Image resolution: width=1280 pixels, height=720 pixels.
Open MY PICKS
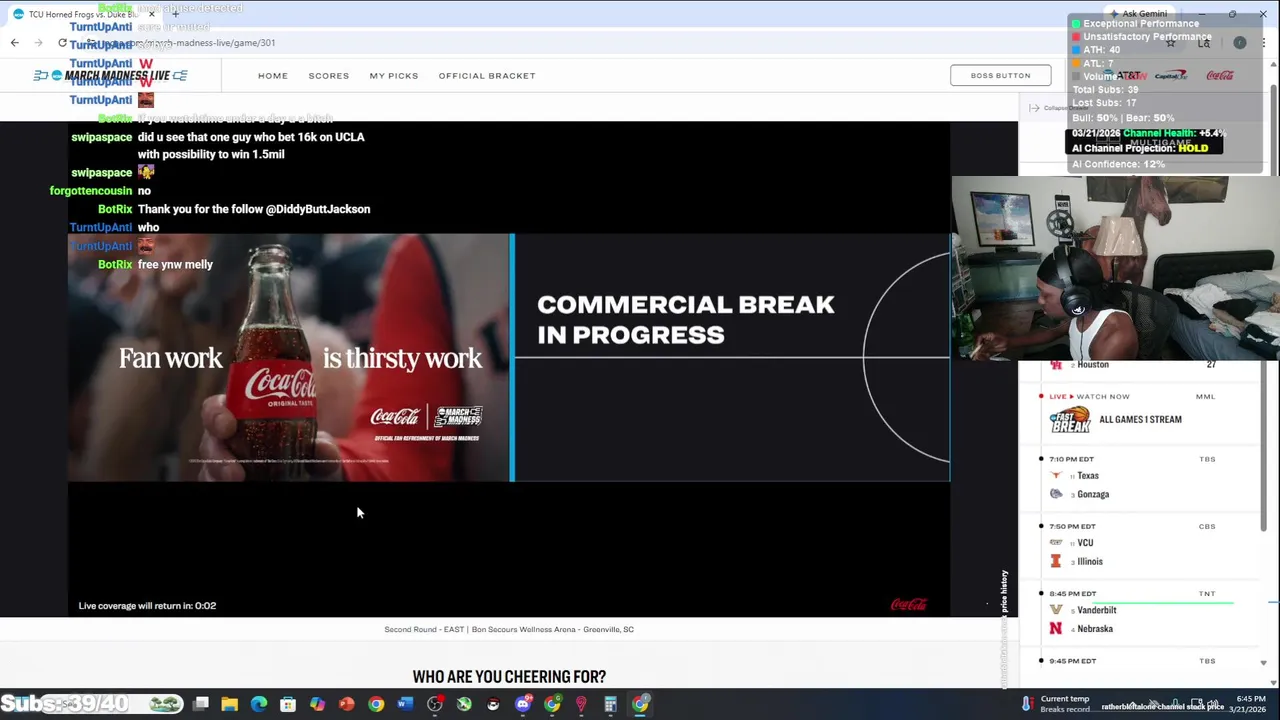[394, 76]
